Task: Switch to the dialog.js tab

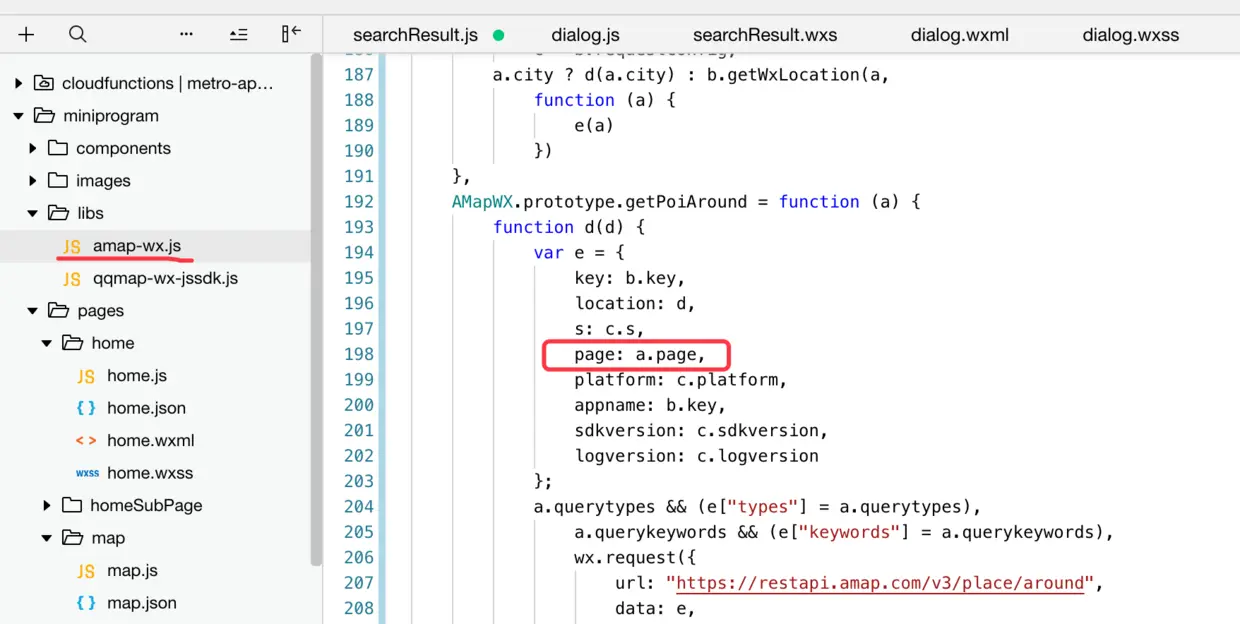Action: coord(586,35)
